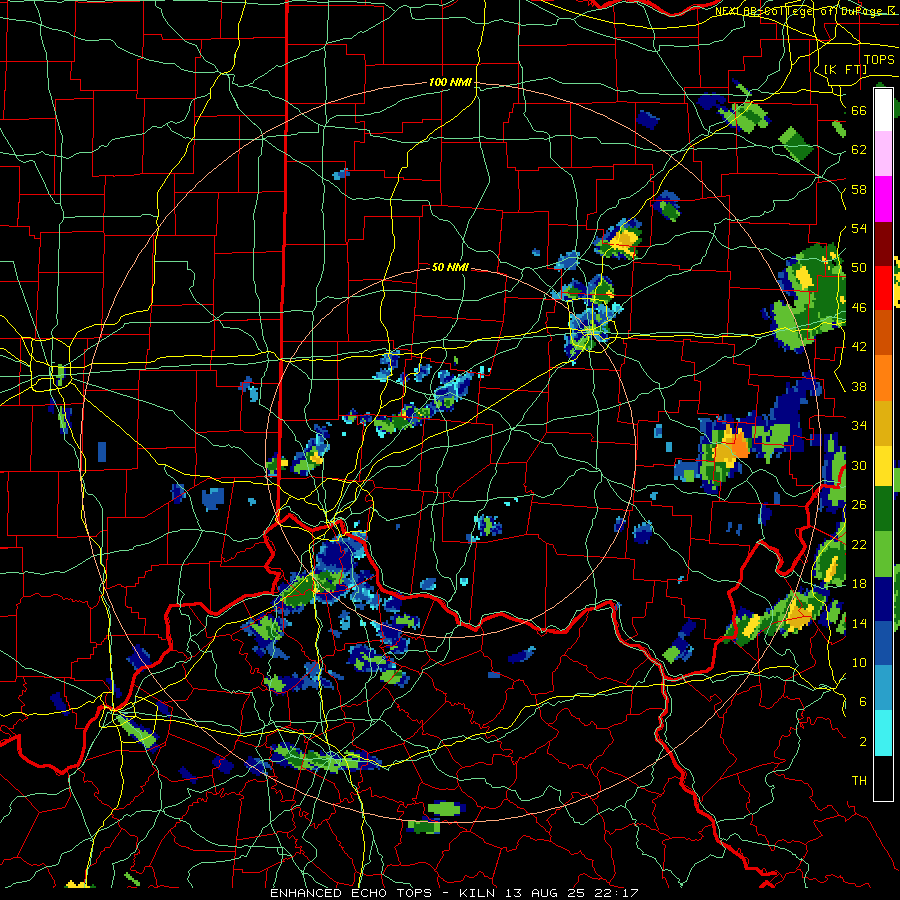The image size is (900, 900).
Task: Click the "30" legend value
Action: (859, 465)
